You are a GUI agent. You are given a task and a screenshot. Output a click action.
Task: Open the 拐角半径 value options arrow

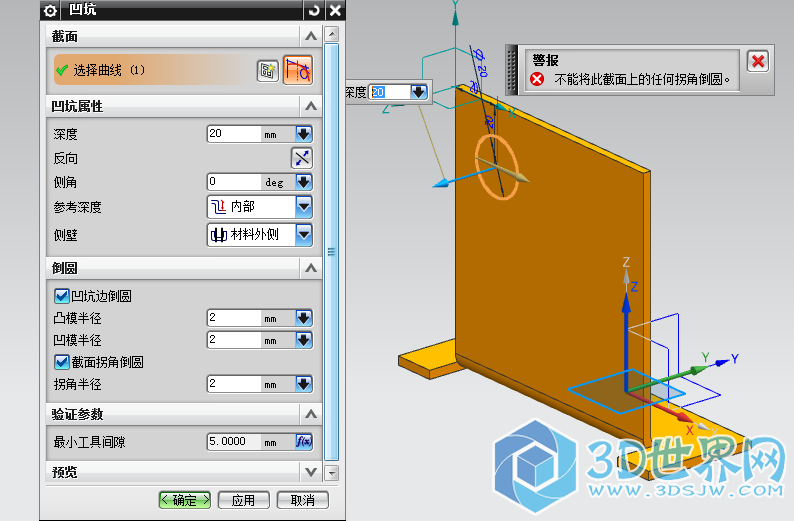pos(304,384)
